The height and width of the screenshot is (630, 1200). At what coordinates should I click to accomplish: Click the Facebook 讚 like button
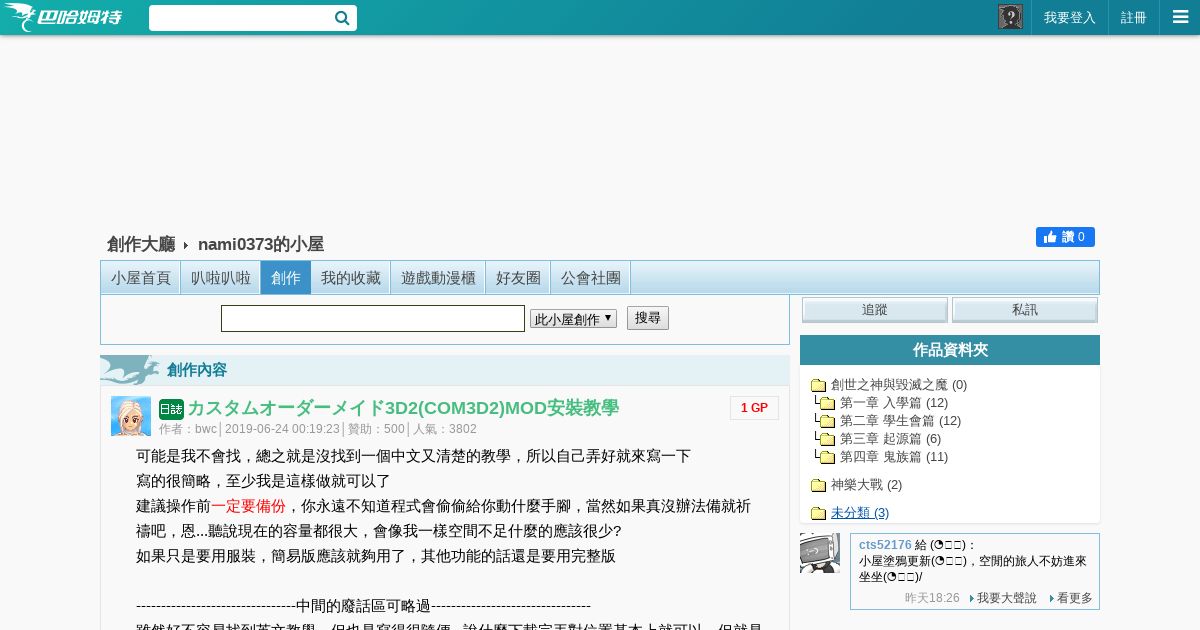pos(1065,237)
